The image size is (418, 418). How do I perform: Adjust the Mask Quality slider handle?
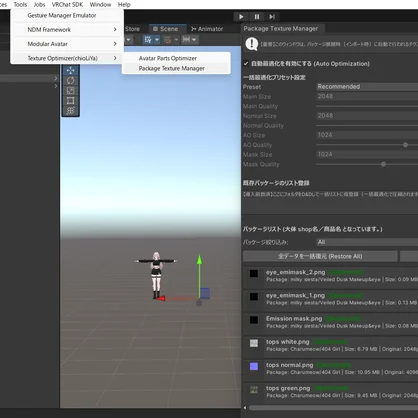[383, 164]
